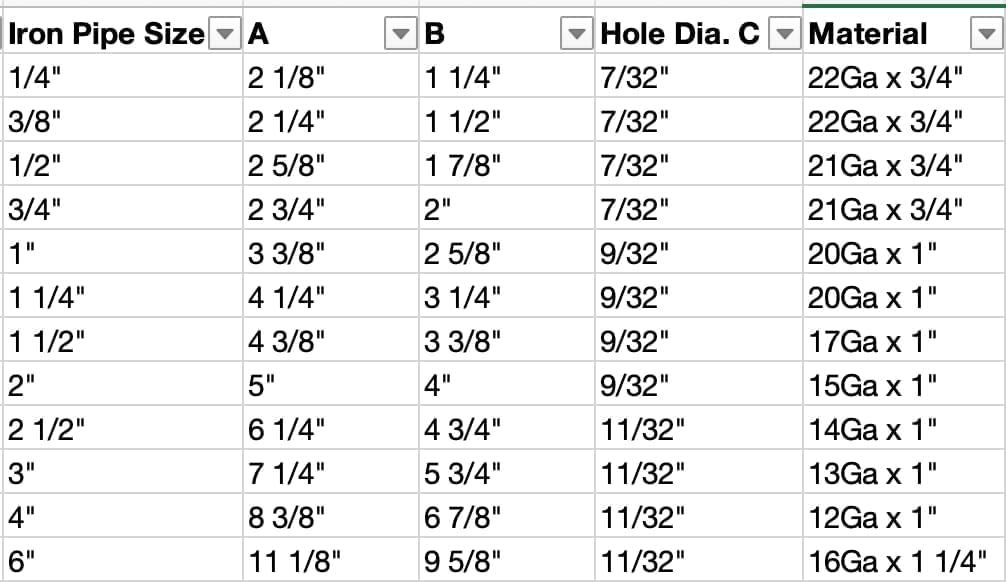The width and height of the screenshot is (1006, 582).
Task: Select the 6" iron pipe size cell
Action: click(x=123, y=560)
